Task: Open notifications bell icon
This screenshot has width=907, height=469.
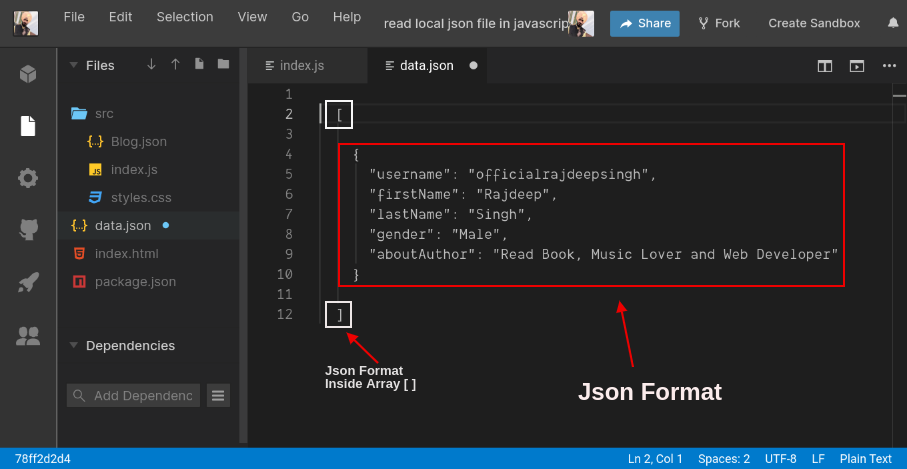Action: coord(893,23)
